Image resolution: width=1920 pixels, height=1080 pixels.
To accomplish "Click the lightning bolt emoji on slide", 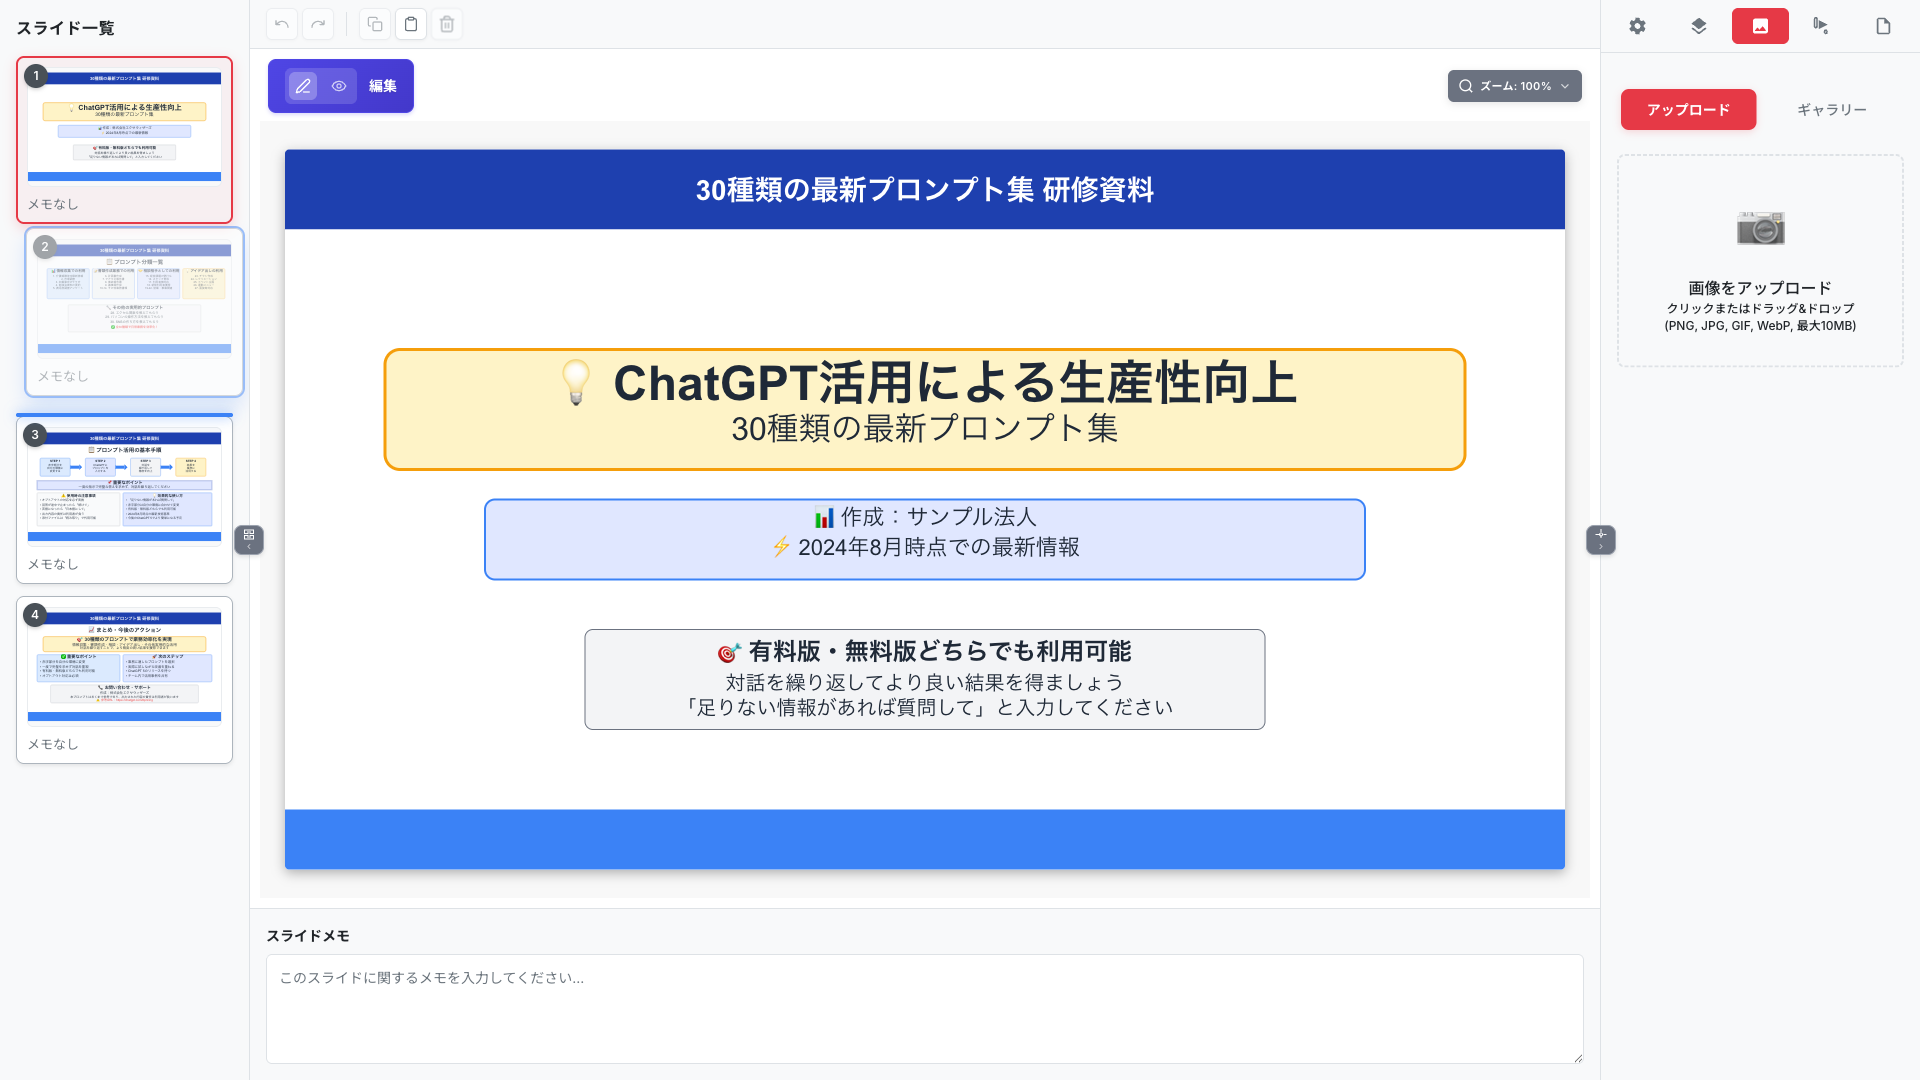I will pos(781,548).
